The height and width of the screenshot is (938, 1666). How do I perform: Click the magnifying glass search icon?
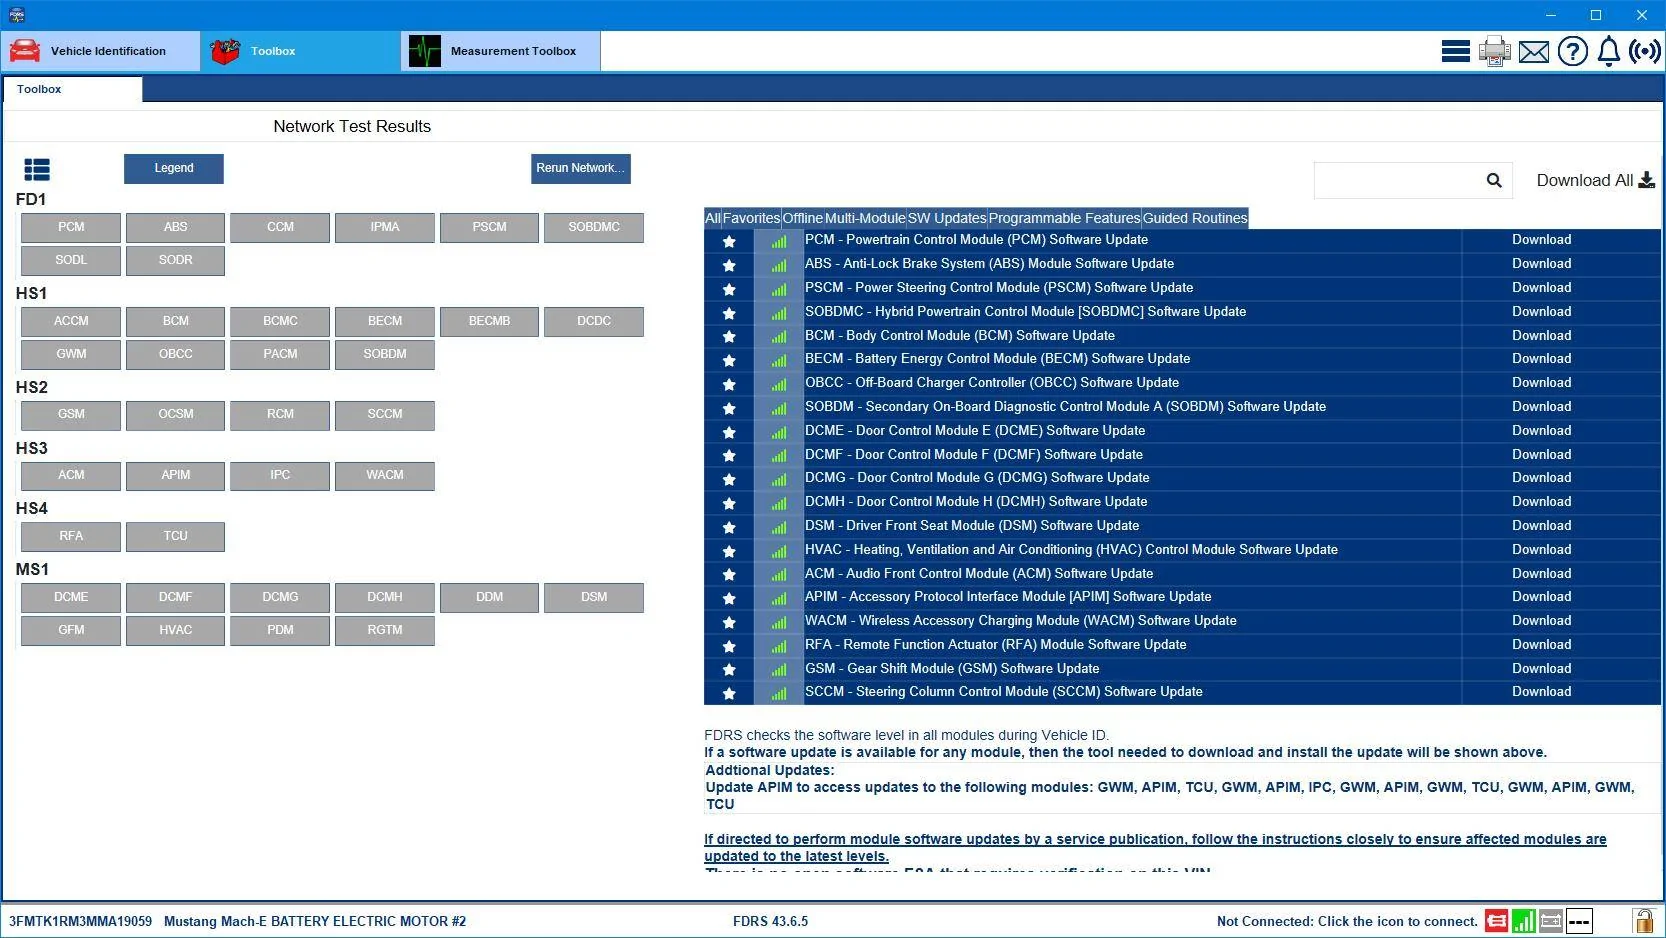[x=1494, y=181]
